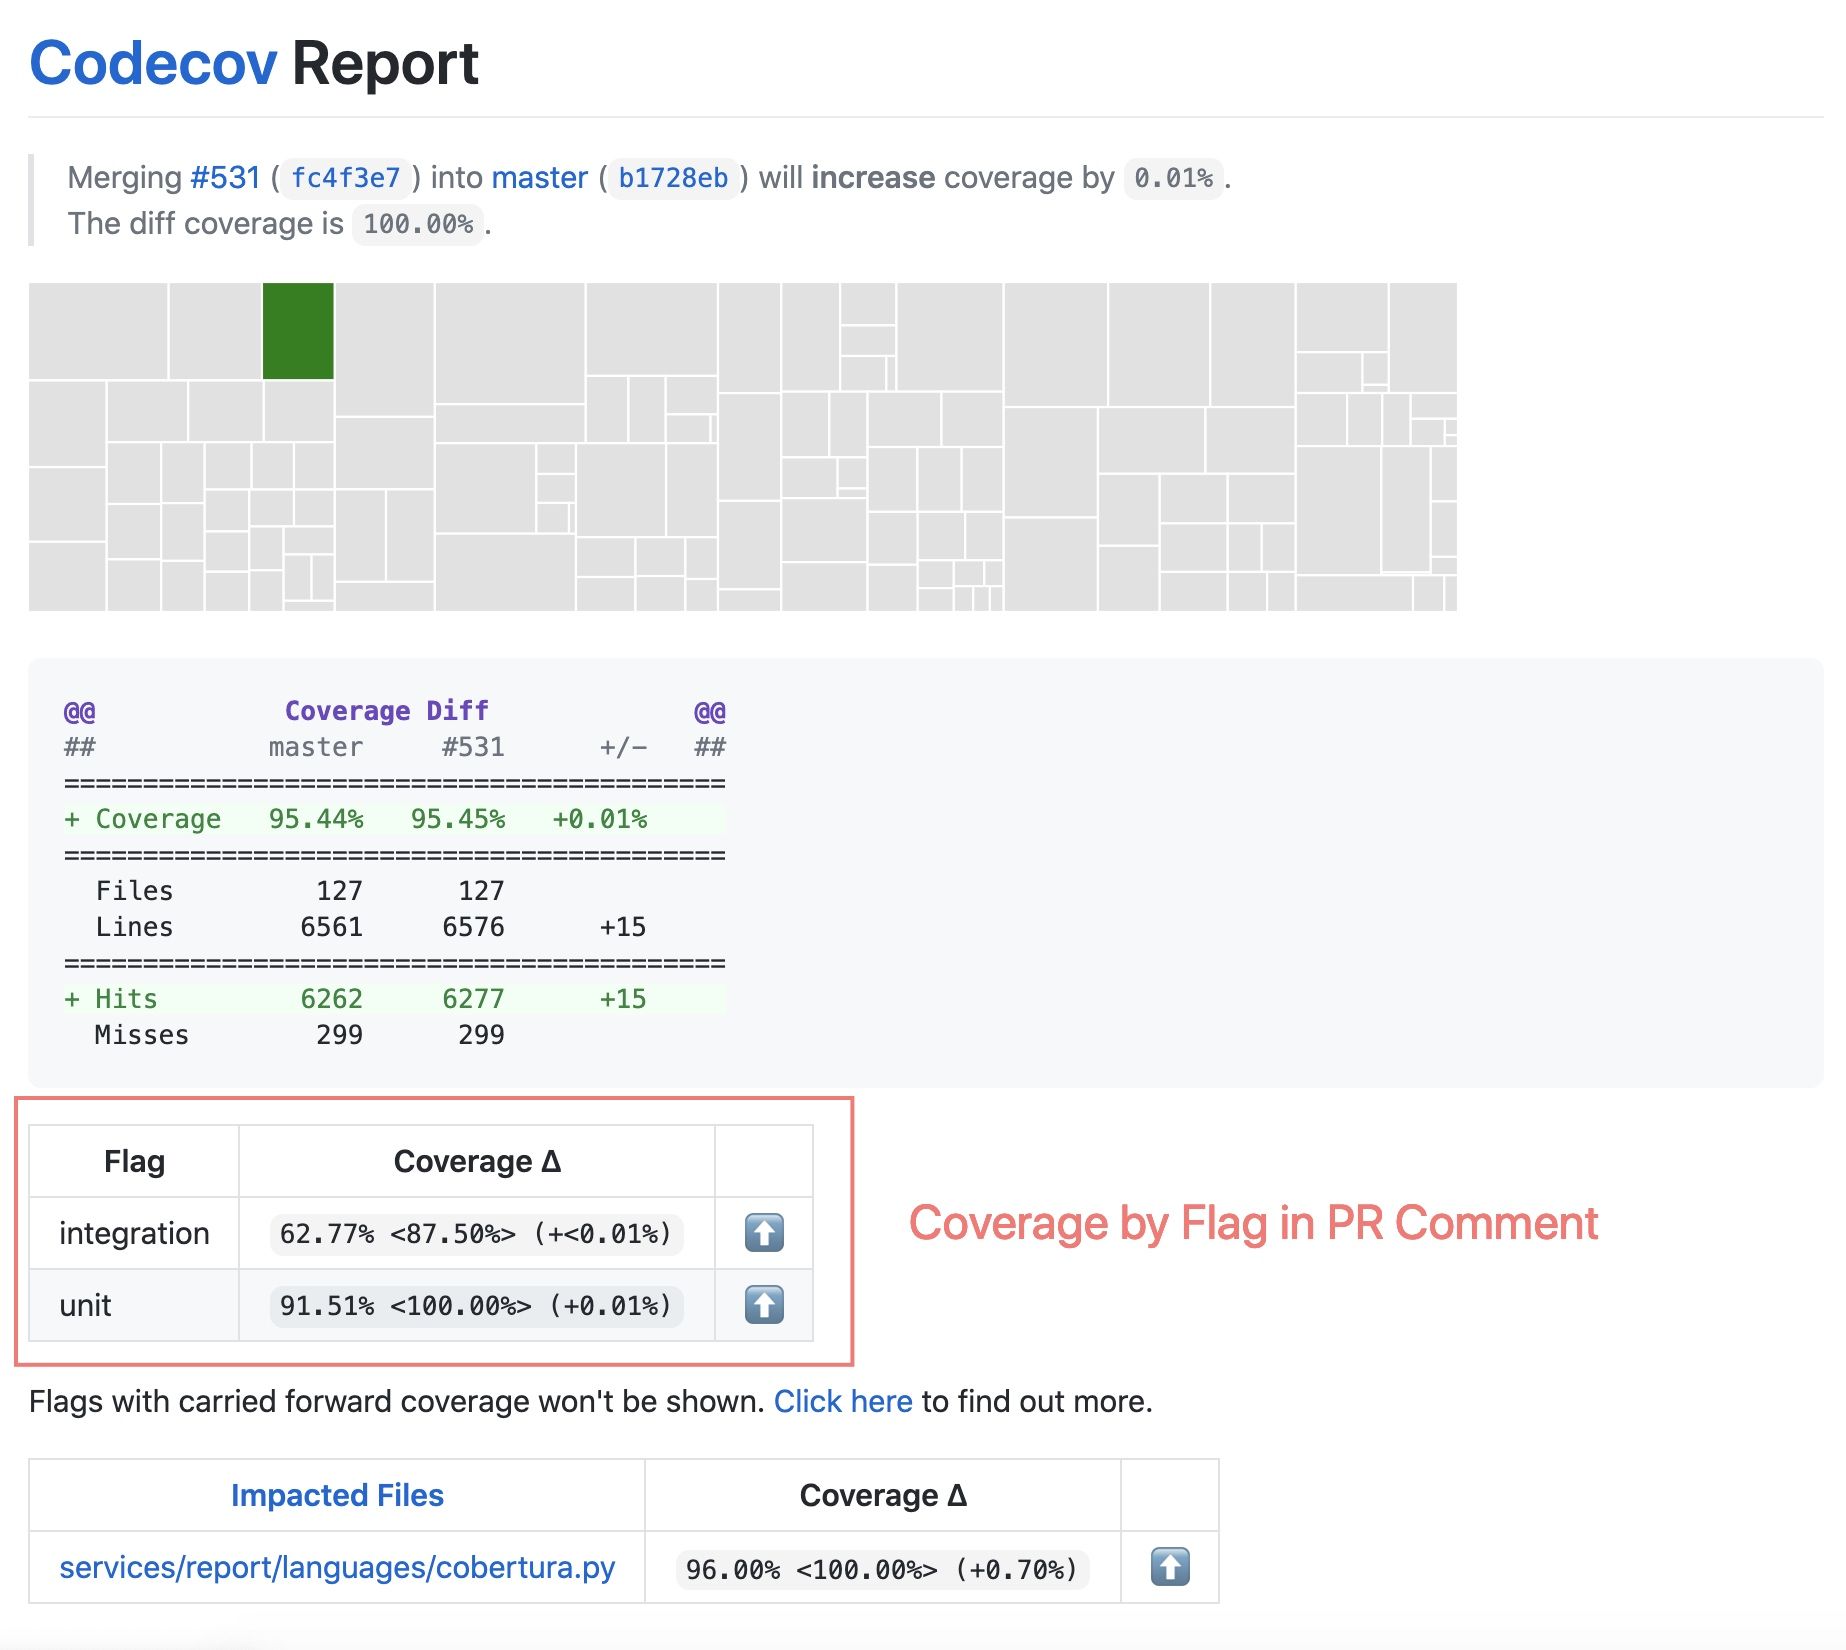Select the 100.00% diff coverage value
This screenshot has width=1846, height=1650.
click(x=418, y=224)
